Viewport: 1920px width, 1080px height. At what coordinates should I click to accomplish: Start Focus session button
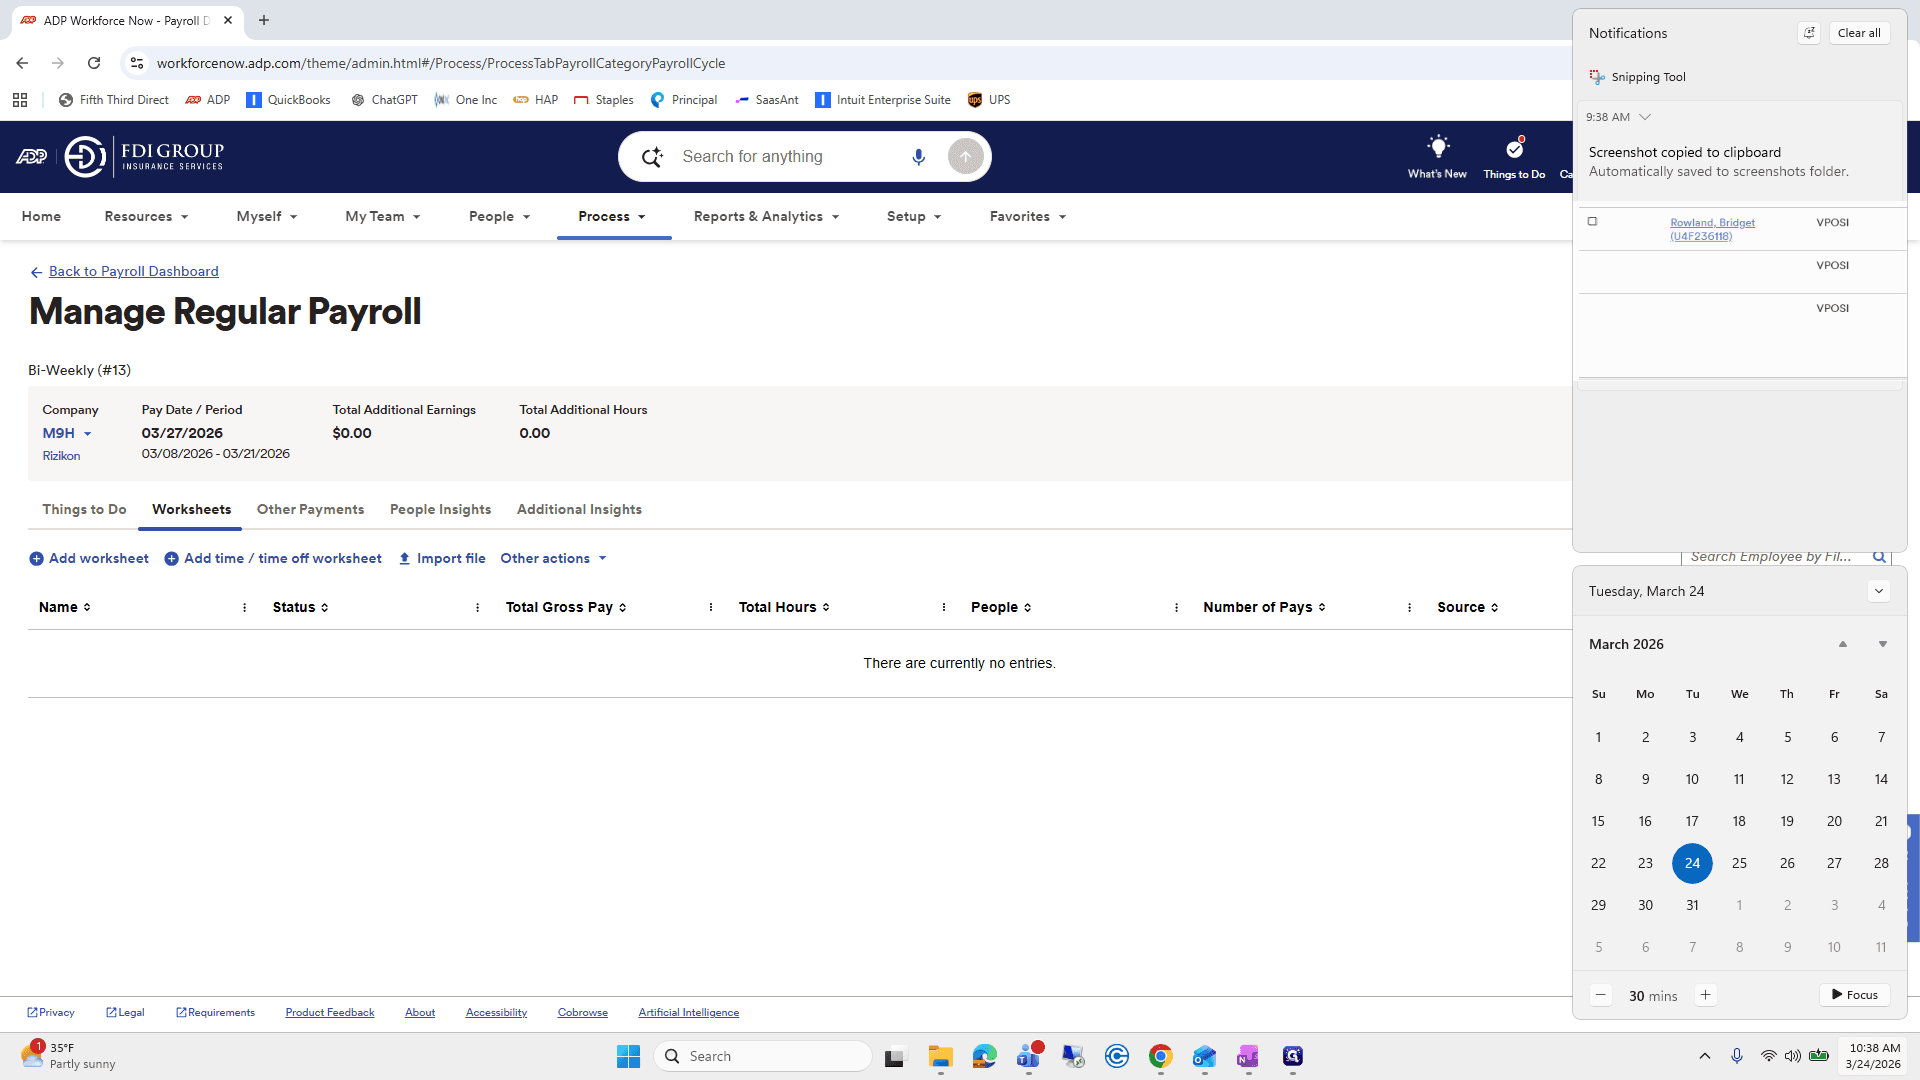1854,995
